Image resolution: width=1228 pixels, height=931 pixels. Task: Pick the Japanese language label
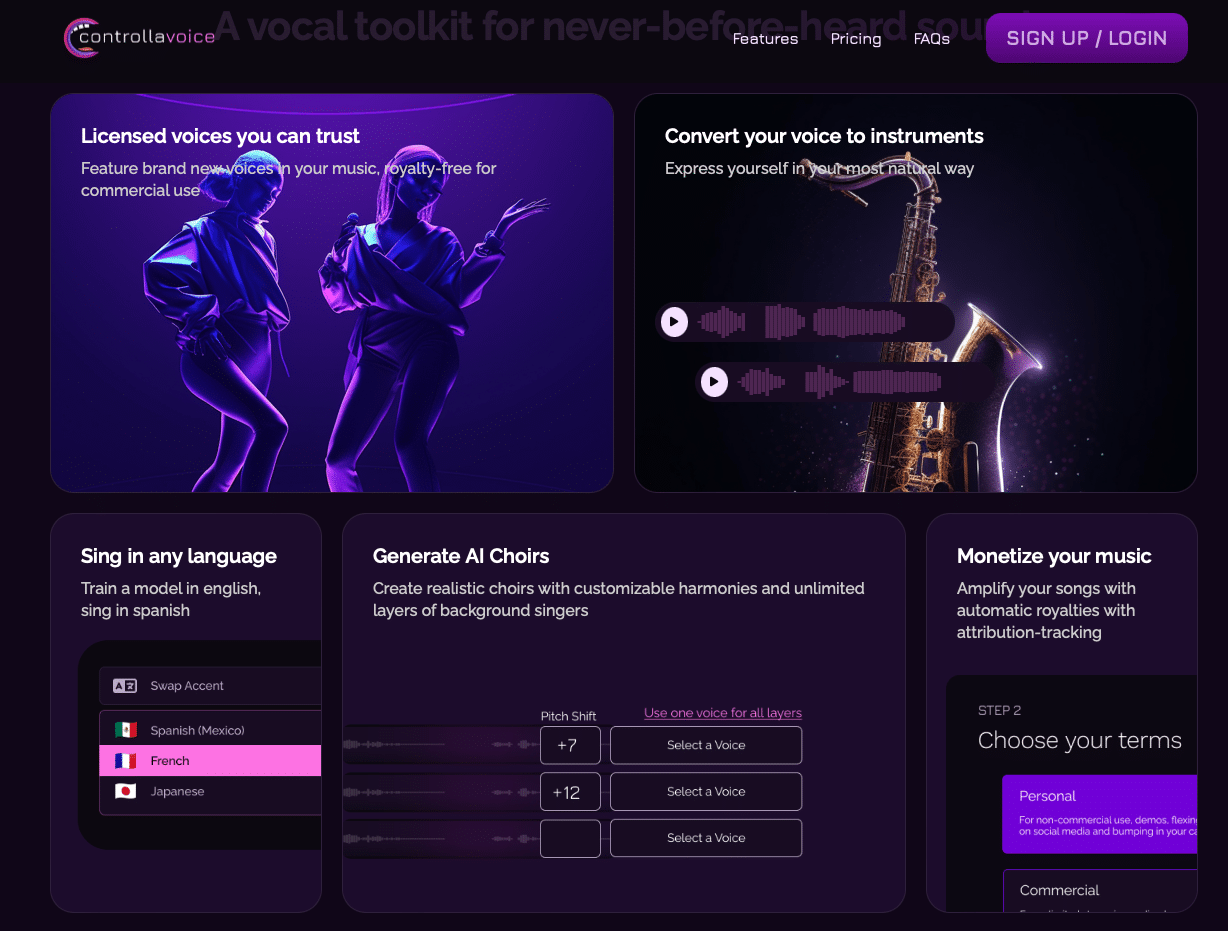(x=177, y=791)
